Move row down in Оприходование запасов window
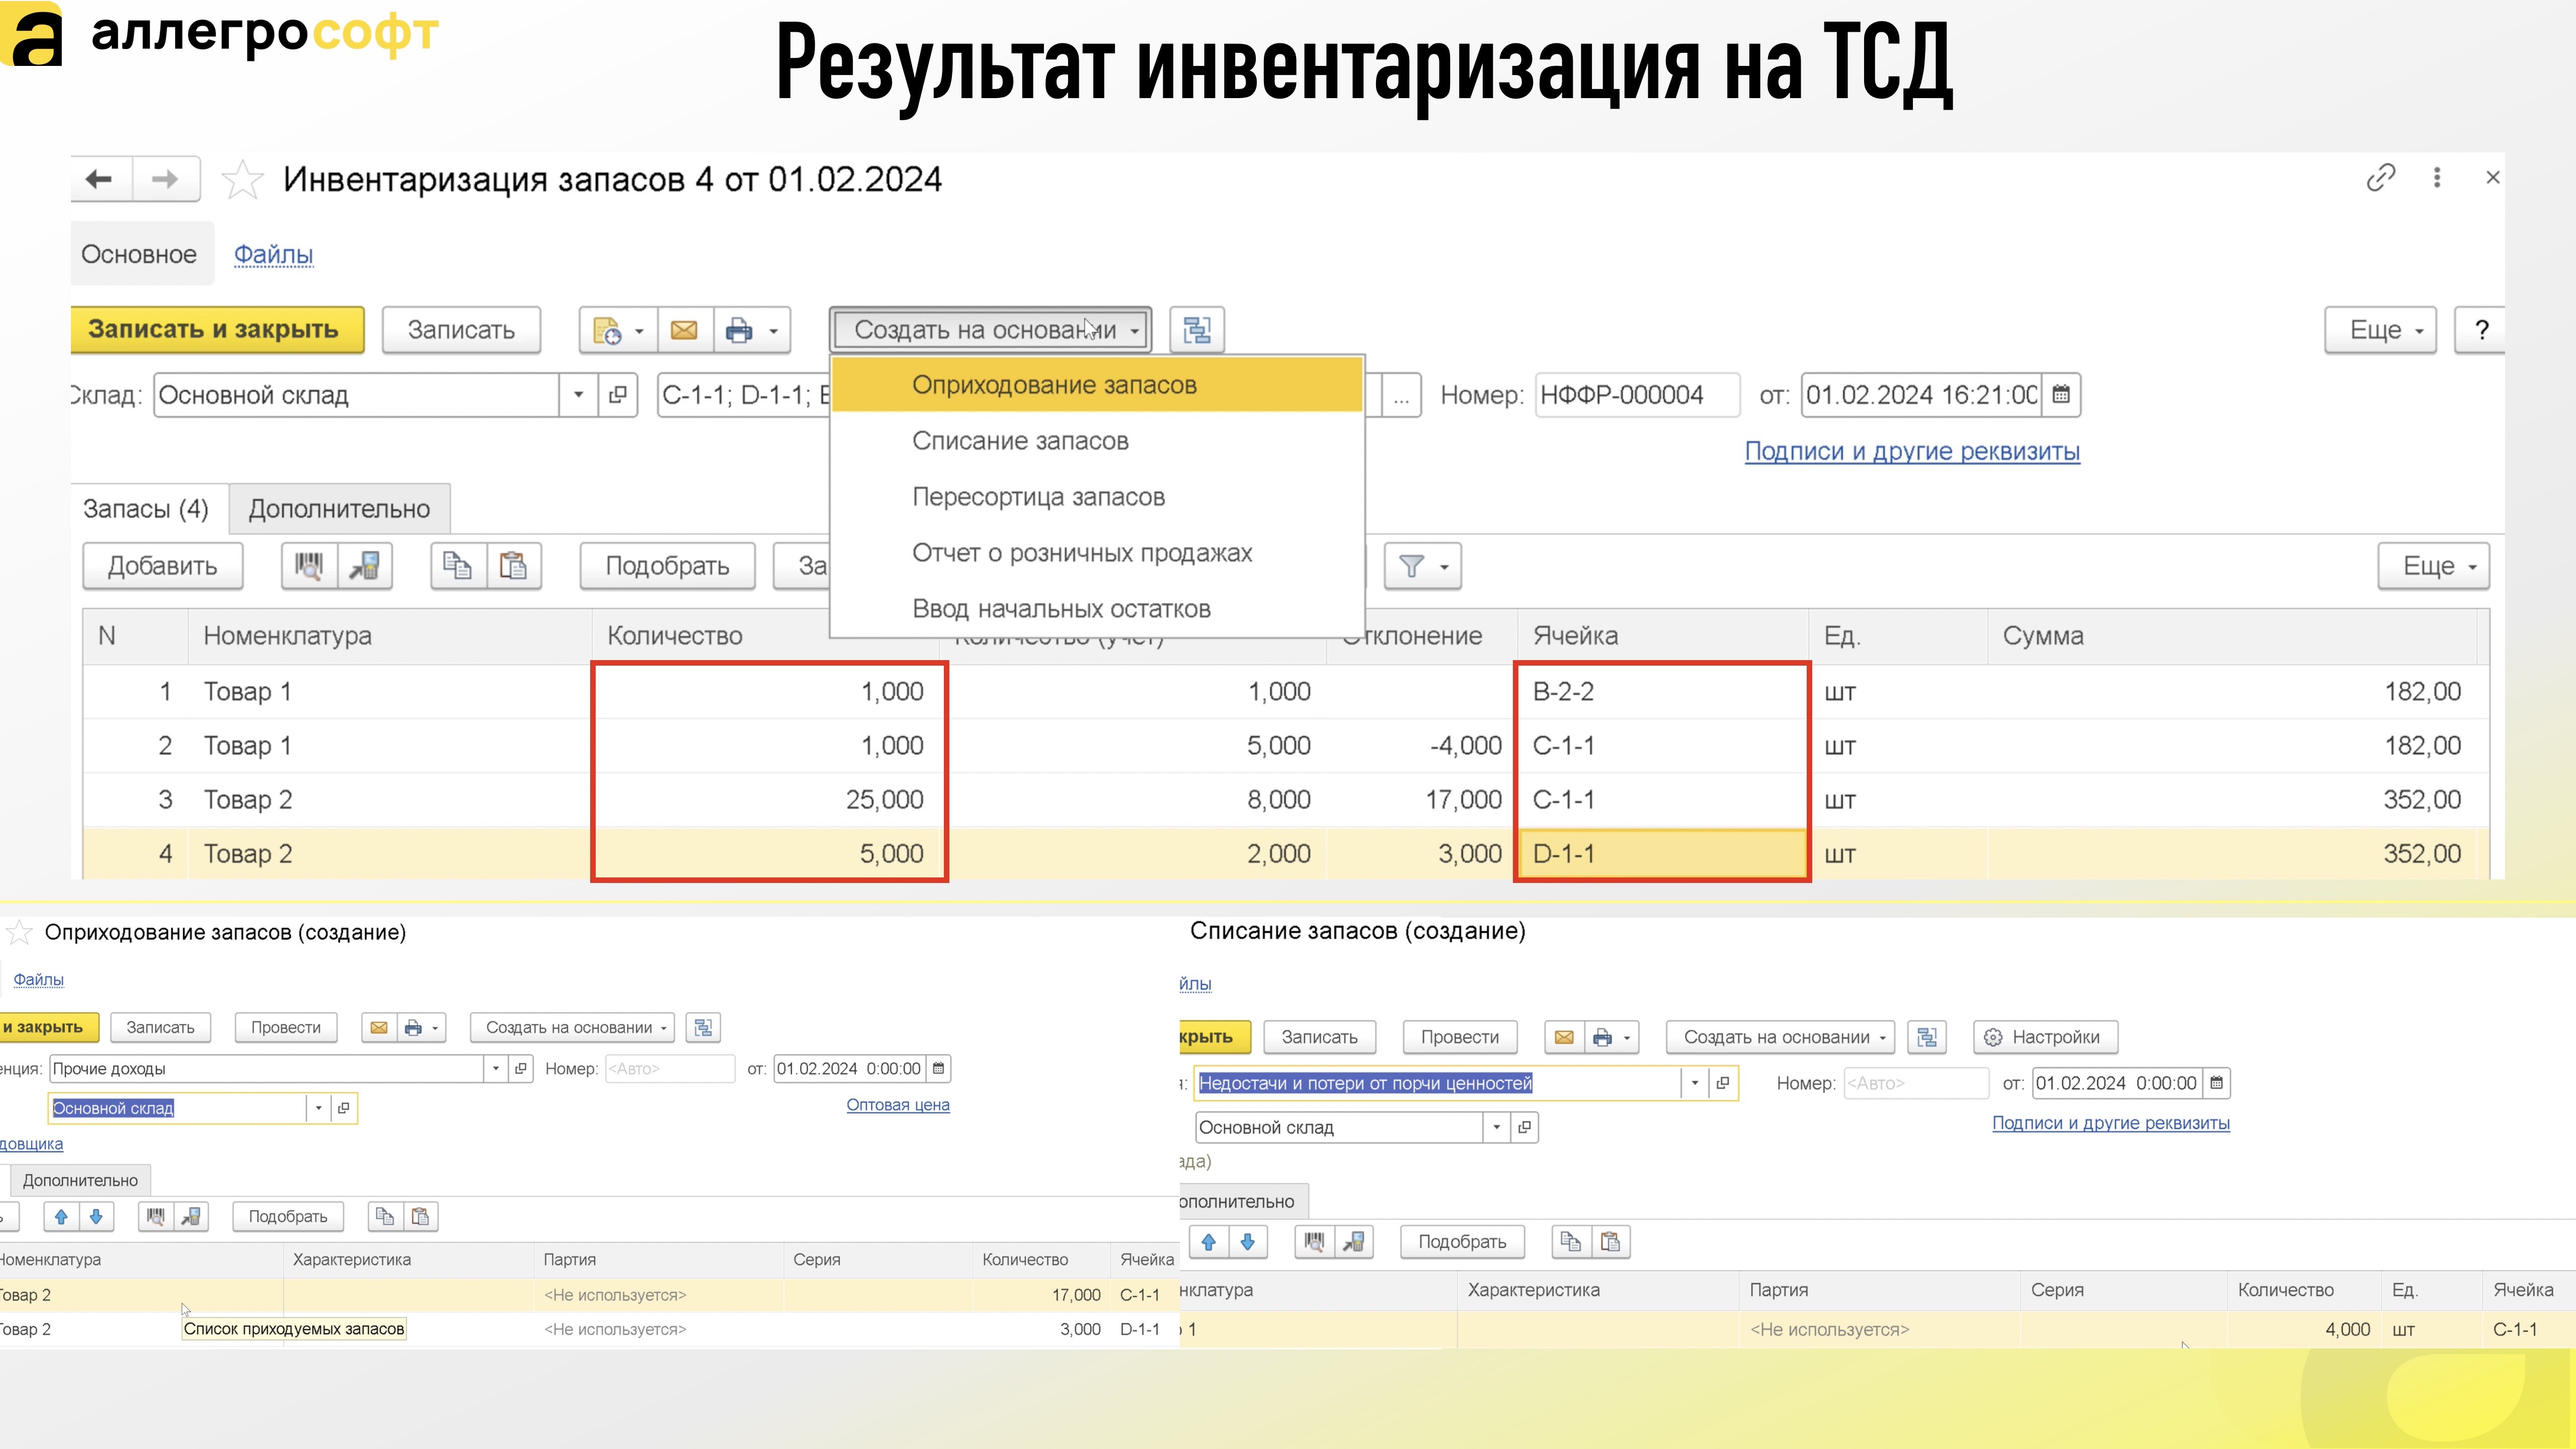The width and height of the screenshot is (2576, 1449). tap(96, 1217)
